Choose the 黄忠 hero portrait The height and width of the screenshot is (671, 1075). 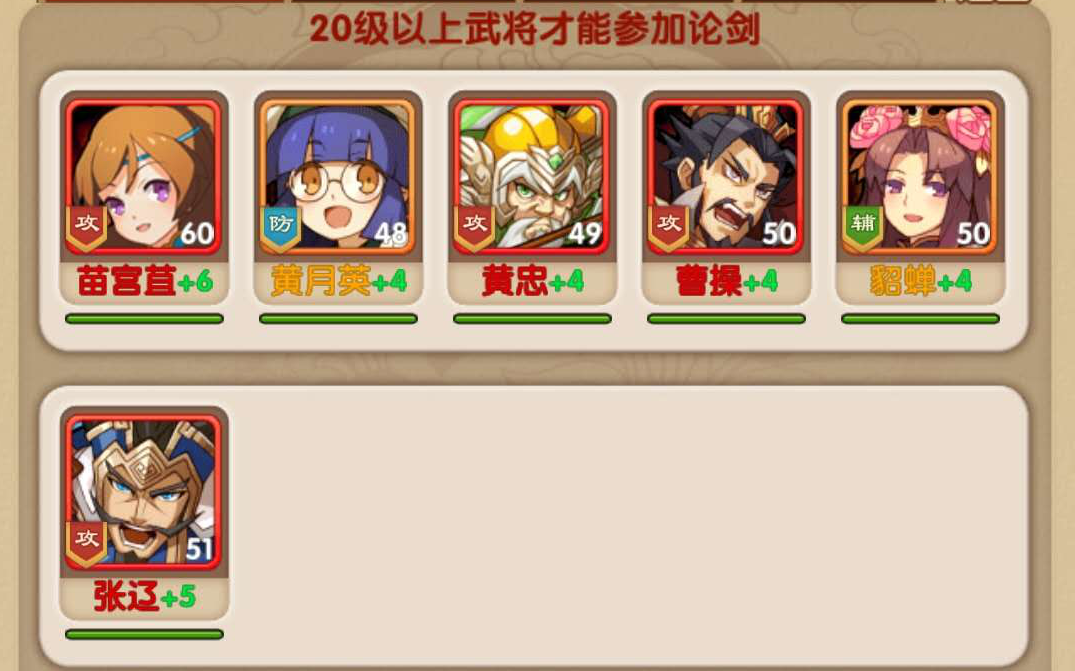(532, 176)
